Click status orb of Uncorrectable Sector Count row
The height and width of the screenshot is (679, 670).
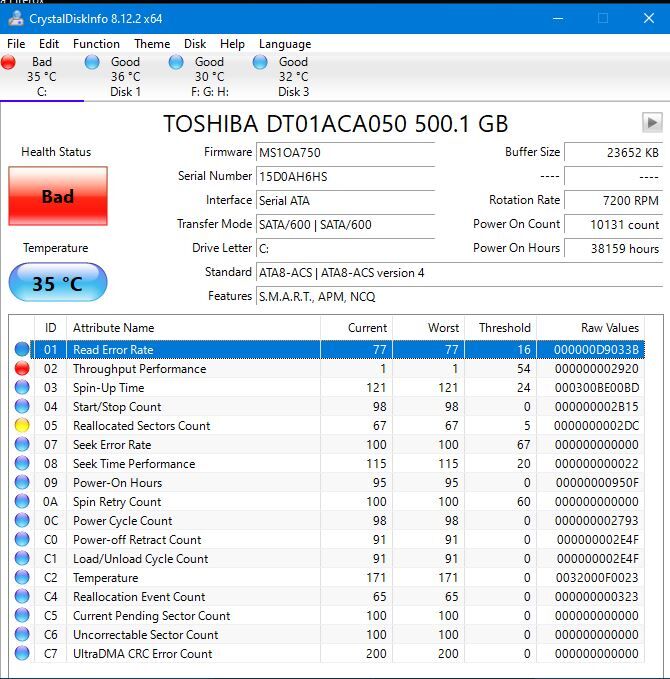22,634
